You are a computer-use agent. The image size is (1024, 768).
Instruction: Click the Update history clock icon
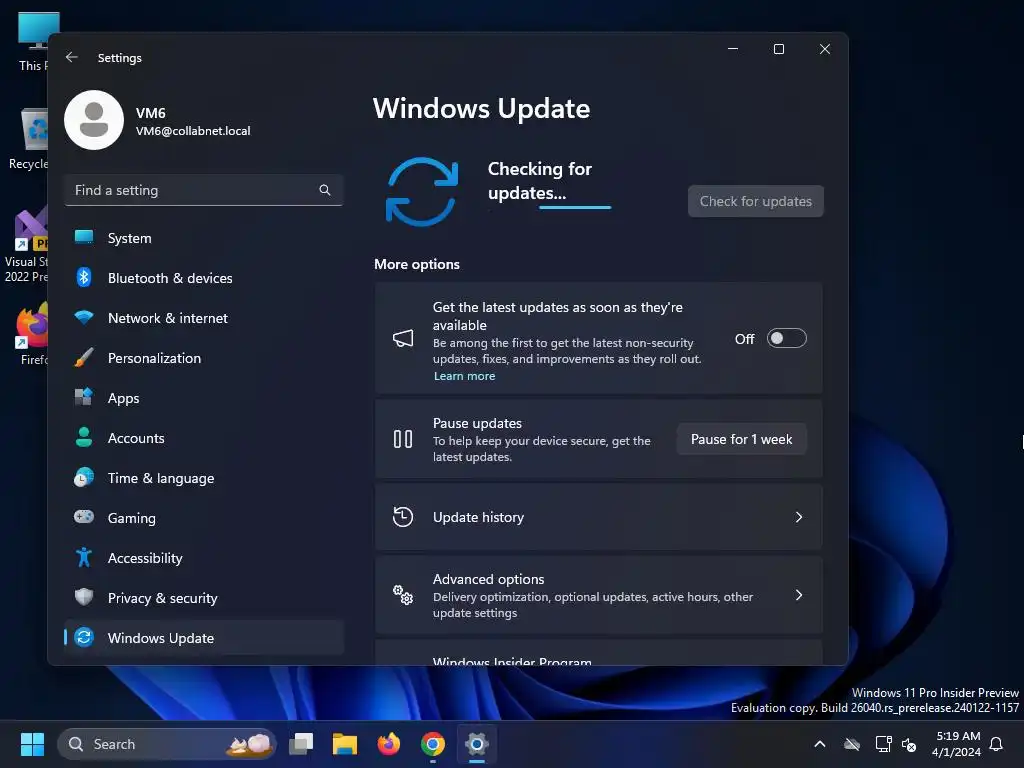[403, 517]
